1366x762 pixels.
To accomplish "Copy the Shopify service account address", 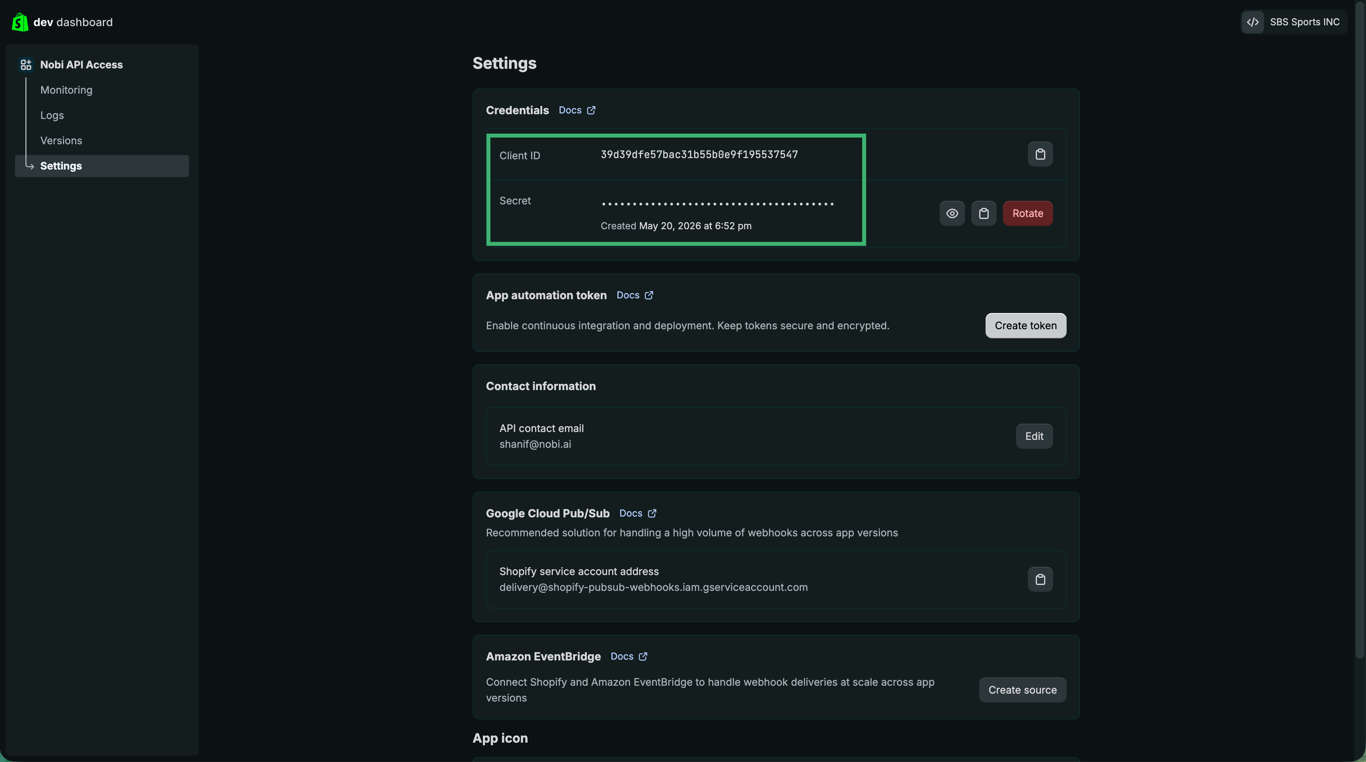I will (x=1040, y=580).
